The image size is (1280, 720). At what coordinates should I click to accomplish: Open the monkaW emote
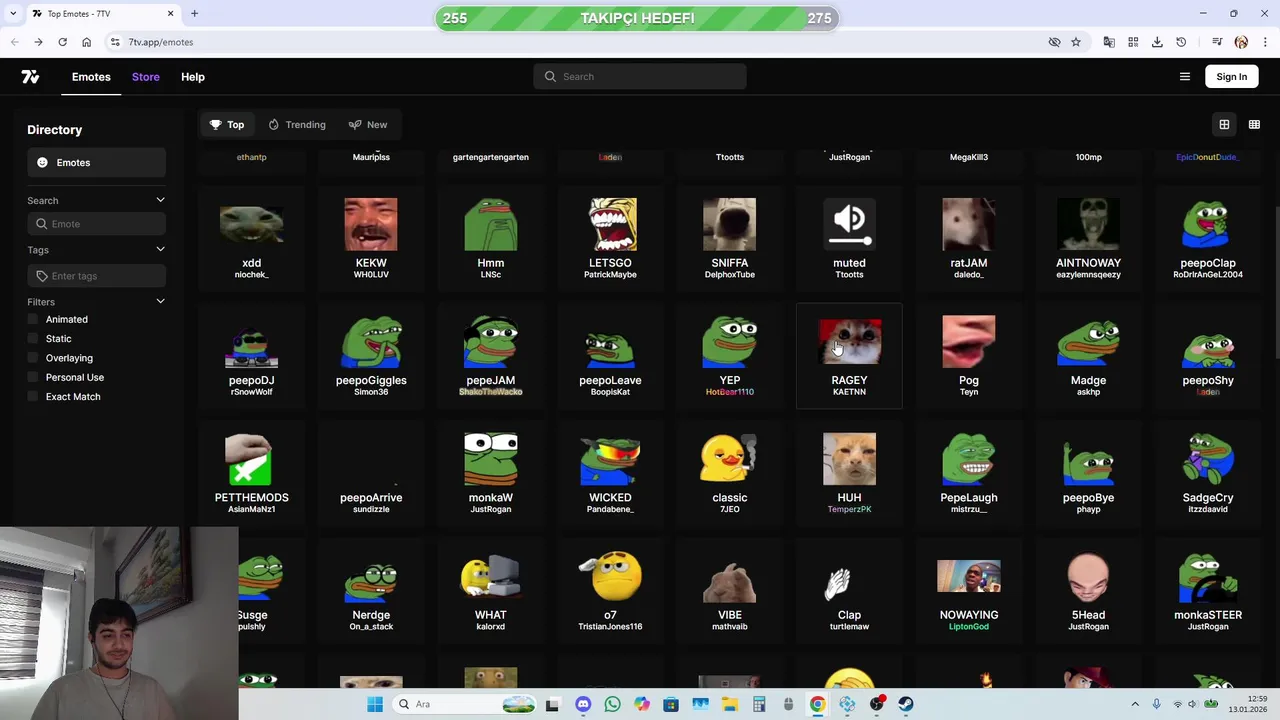click(x=491, y=473)
